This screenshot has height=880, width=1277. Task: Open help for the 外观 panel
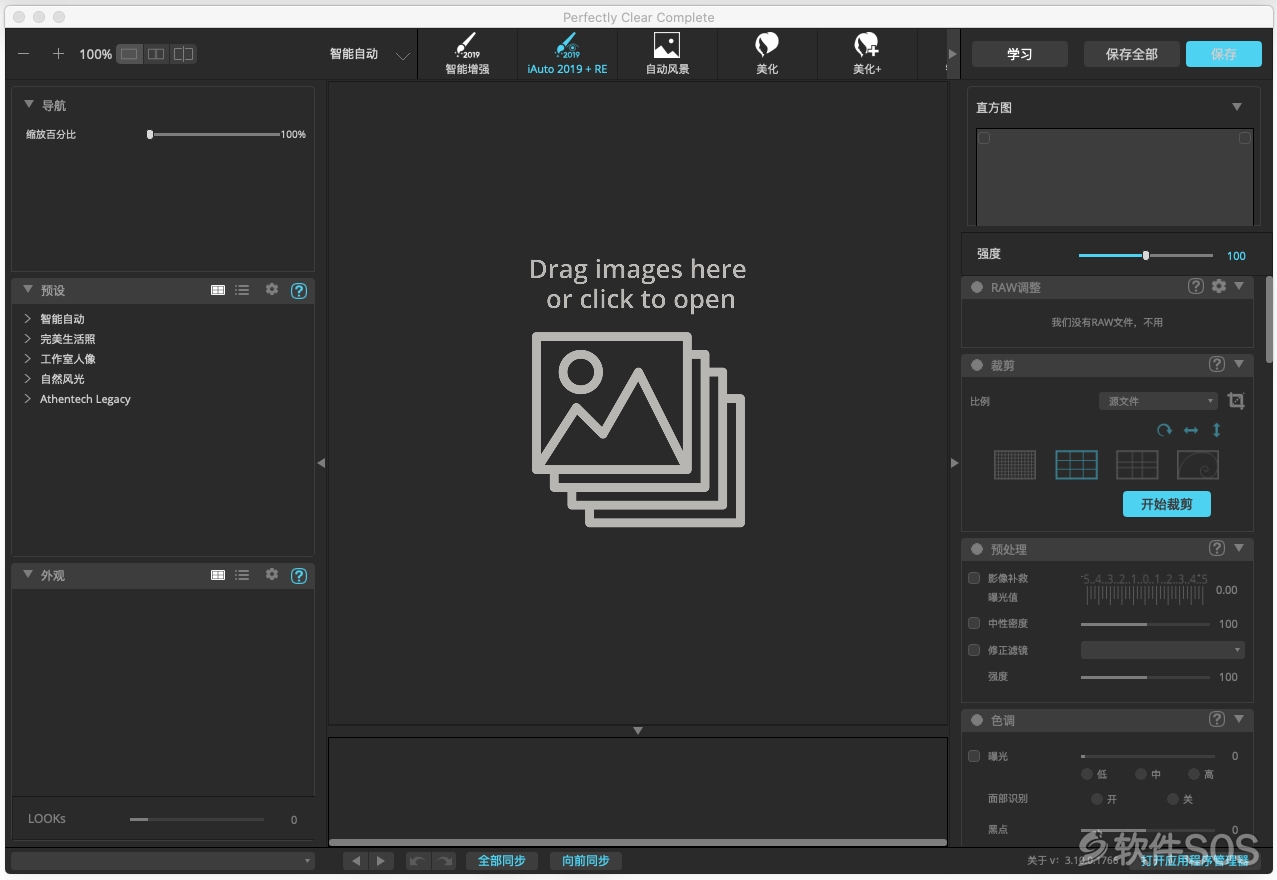point(298,576)
